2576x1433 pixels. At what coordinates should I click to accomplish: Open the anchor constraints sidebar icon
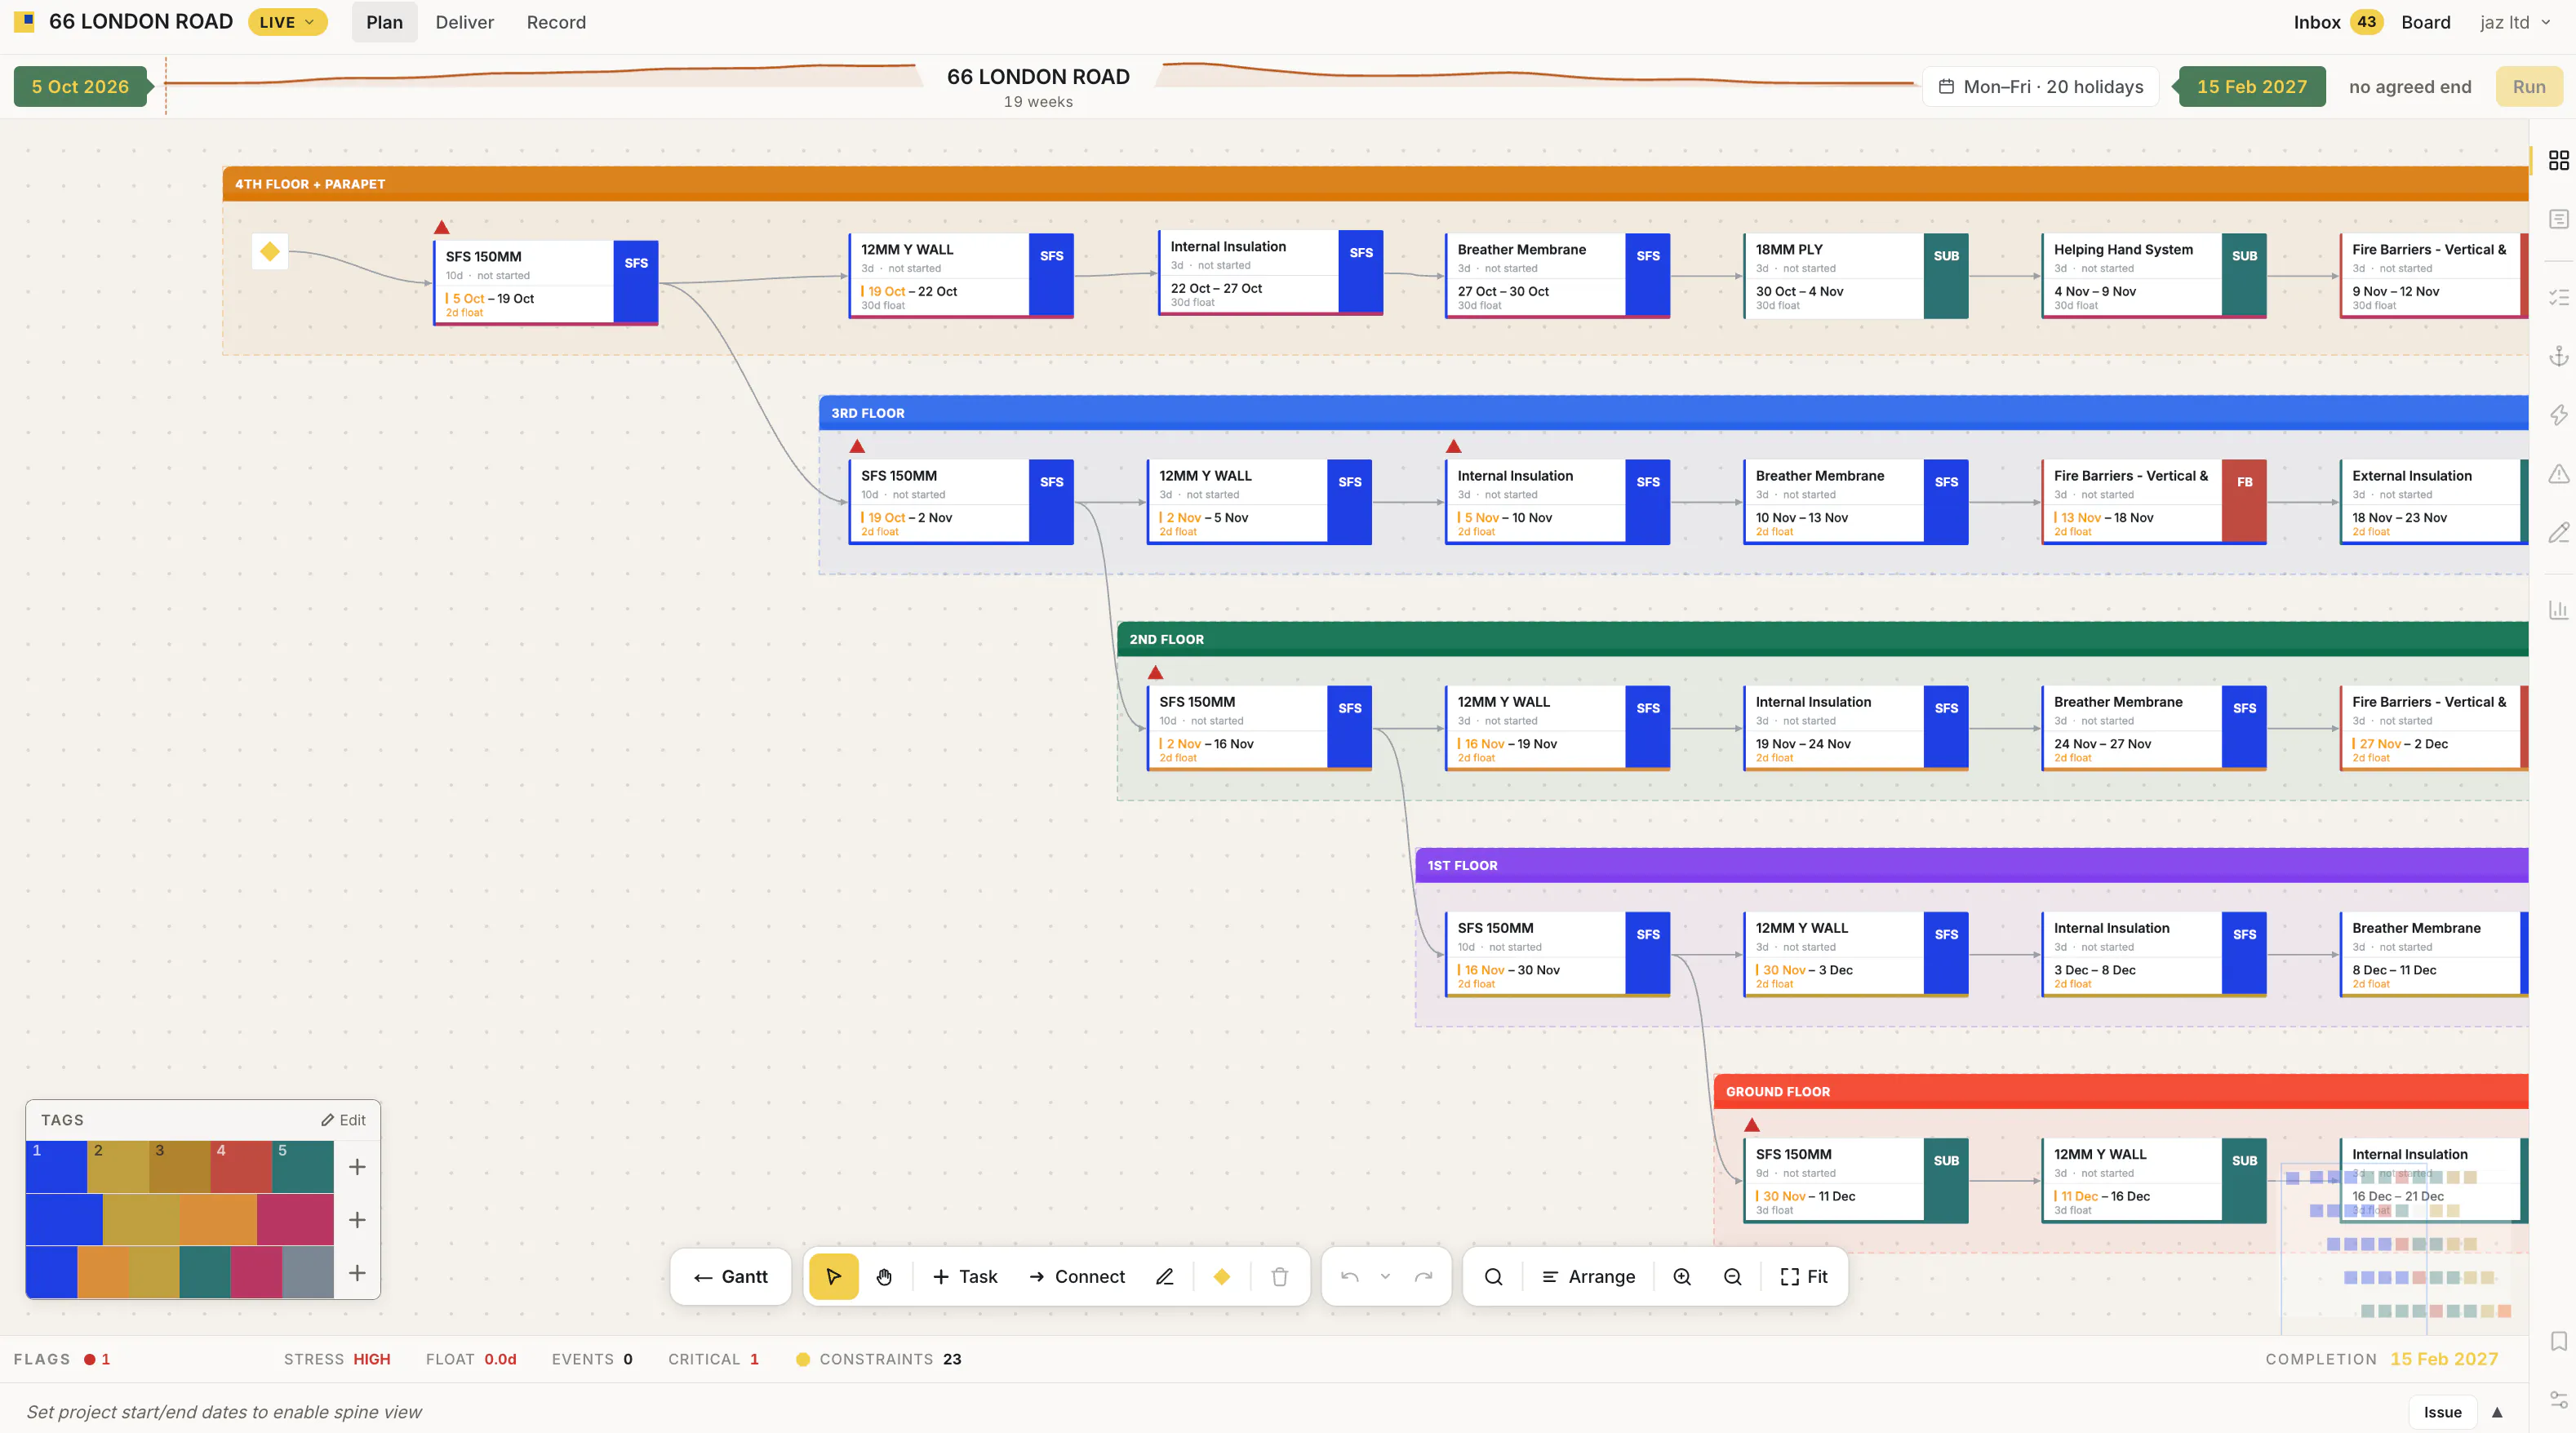click(2558, 356)
